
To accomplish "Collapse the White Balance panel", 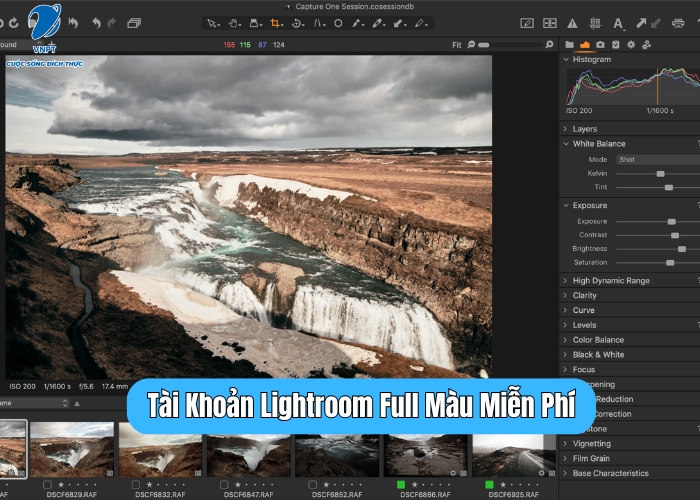I will (x=566, y=144).
